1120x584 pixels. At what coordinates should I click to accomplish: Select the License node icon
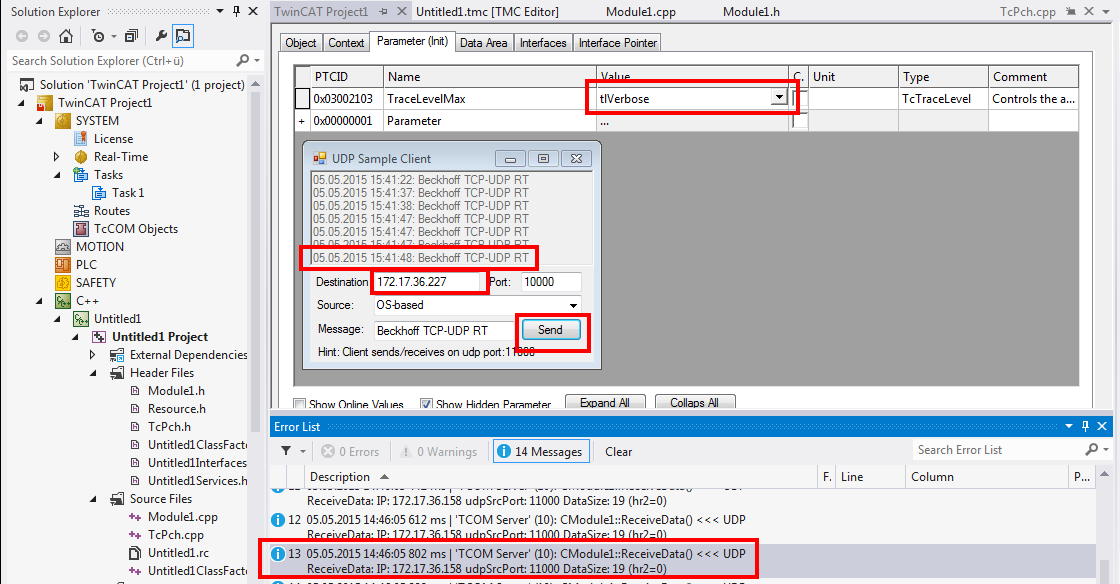tap(81, 139)
